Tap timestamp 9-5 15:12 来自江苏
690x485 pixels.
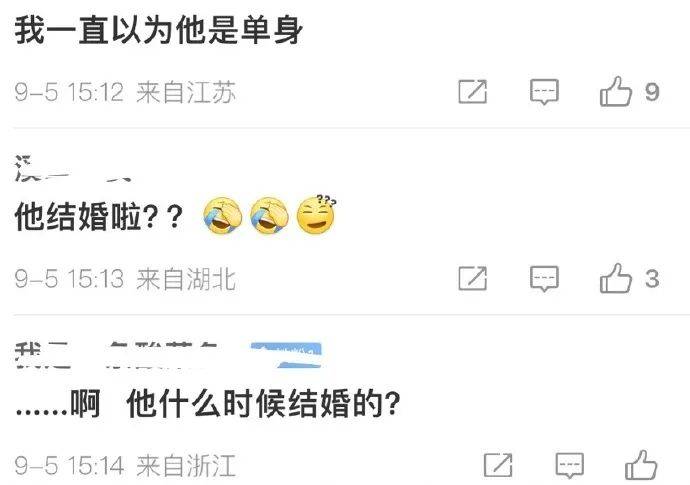pos(125,92)
